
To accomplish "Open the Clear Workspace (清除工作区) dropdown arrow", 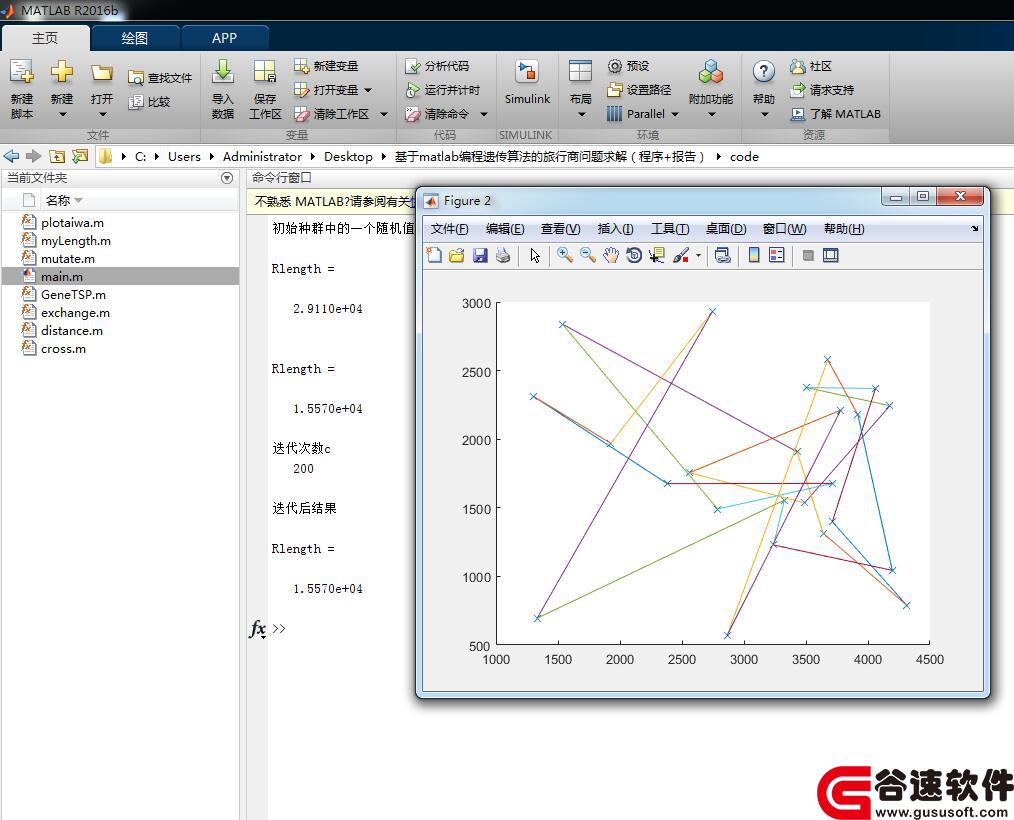I will point(384,114).
